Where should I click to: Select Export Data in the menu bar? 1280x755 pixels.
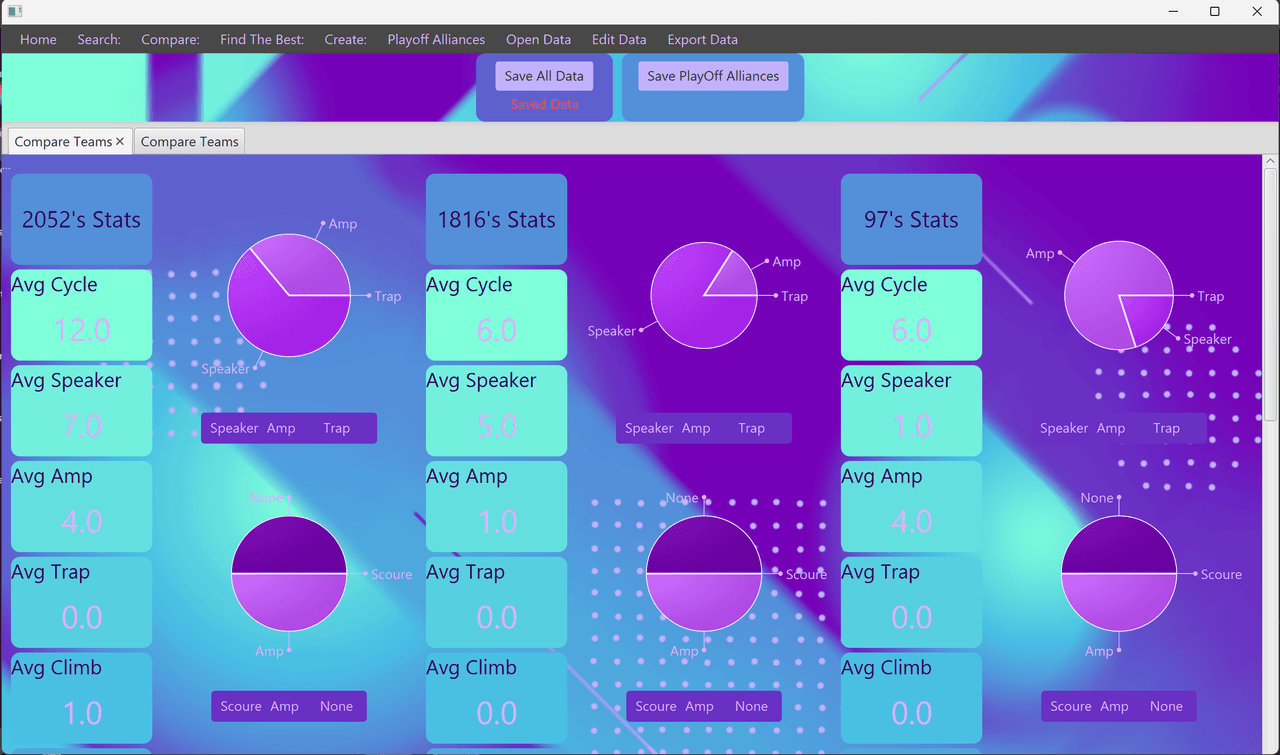pyautogui.click(x=702, y=40)
